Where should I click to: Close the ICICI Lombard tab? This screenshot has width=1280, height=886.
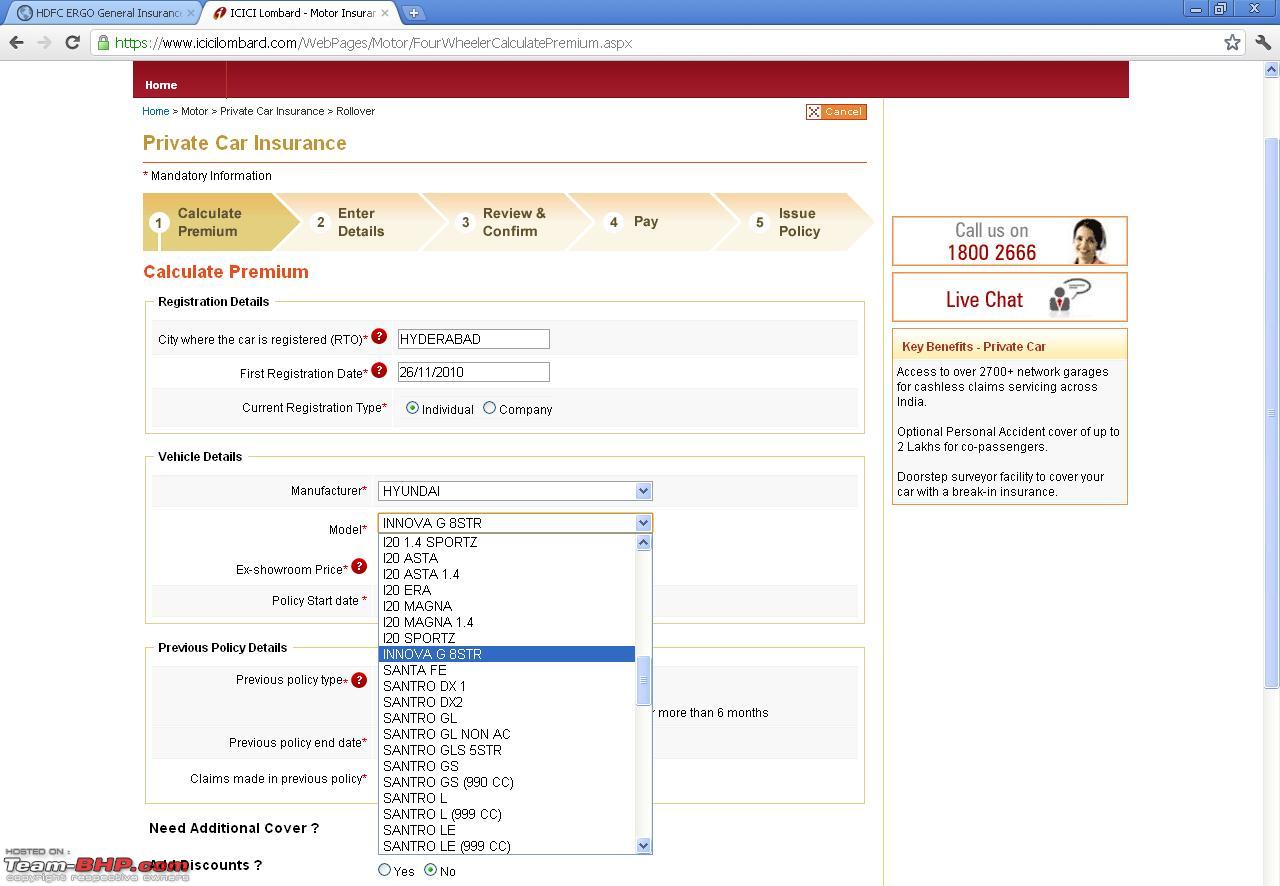pos(384,13)
